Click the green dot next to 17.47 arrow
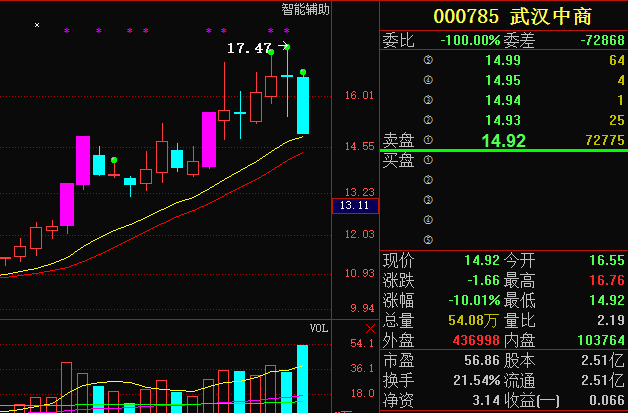The width and height of the screenshot is (628, 413). 287,47
